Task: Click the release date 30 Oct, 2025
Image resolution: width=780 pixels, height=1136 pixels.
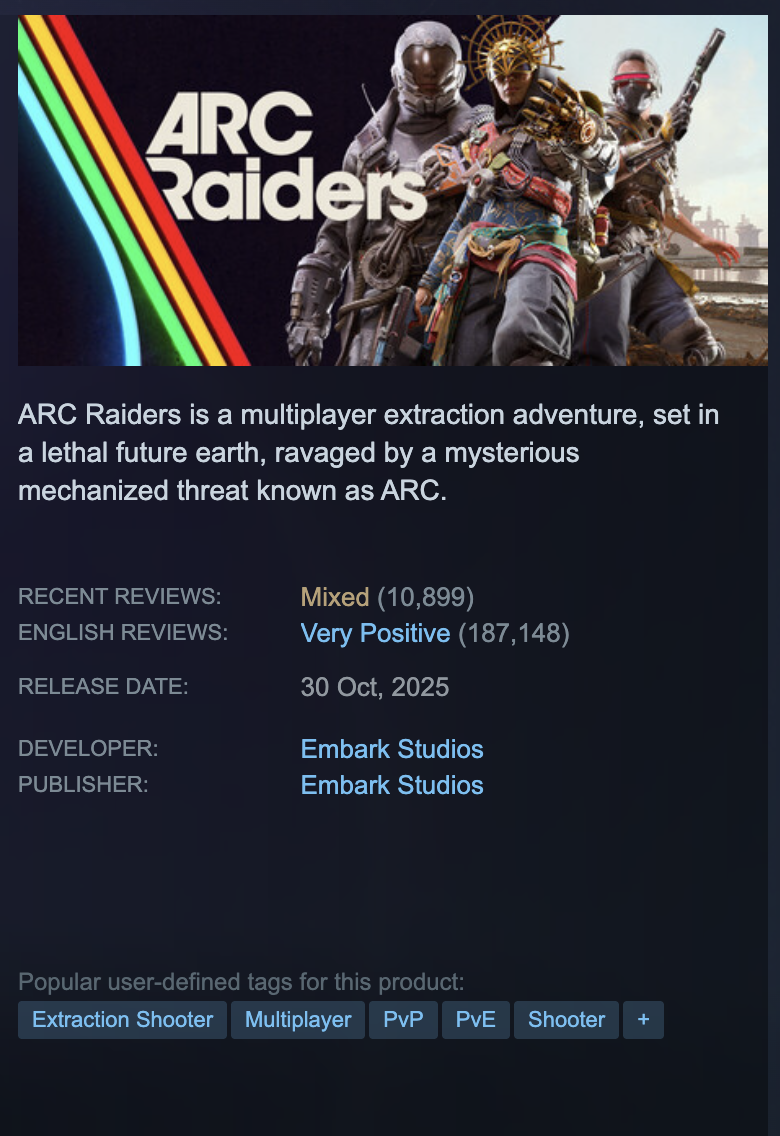Action: (374, 687)
